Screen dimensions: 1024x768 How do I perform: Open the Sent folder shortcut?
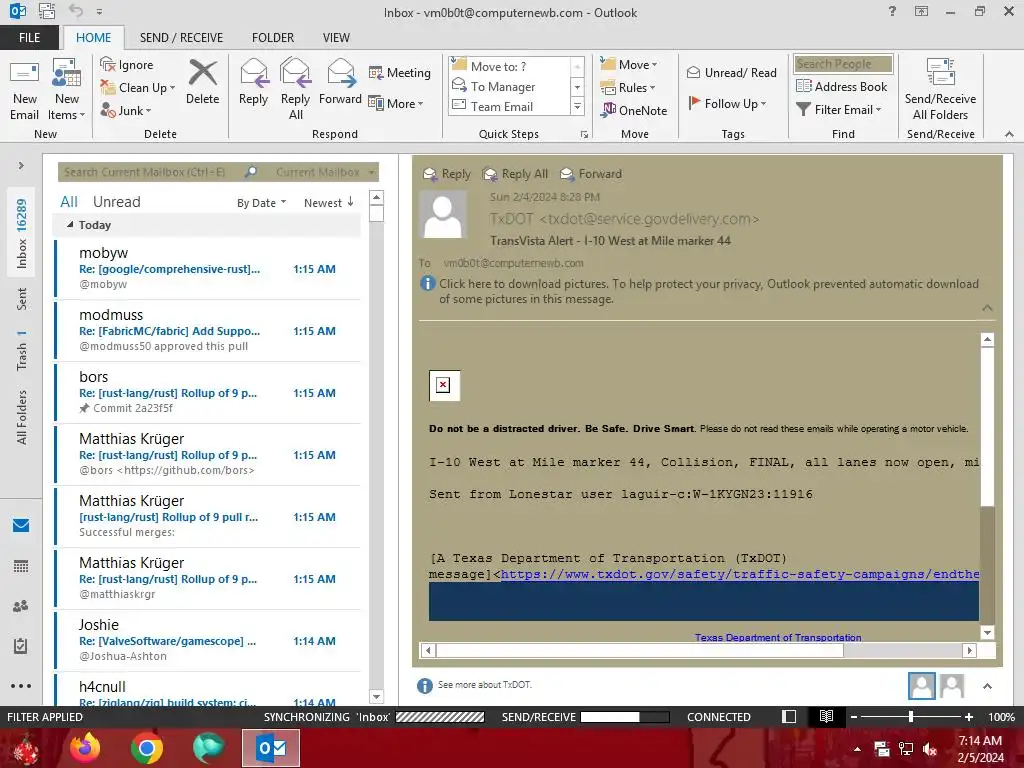(x=22, y=298)
